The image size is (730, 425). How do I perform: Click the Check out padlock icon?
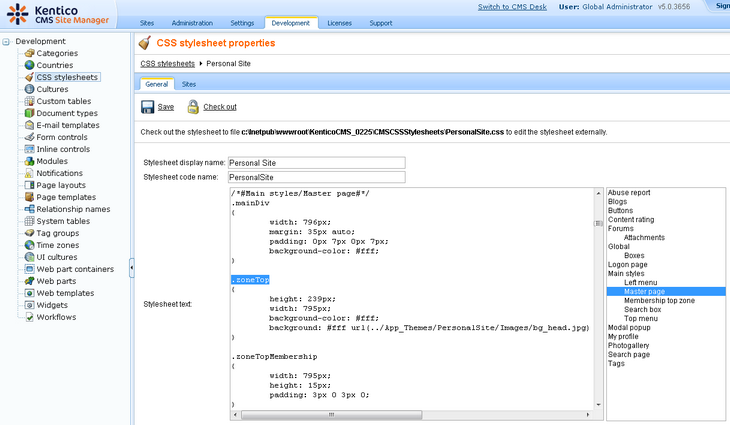[193, 107]
